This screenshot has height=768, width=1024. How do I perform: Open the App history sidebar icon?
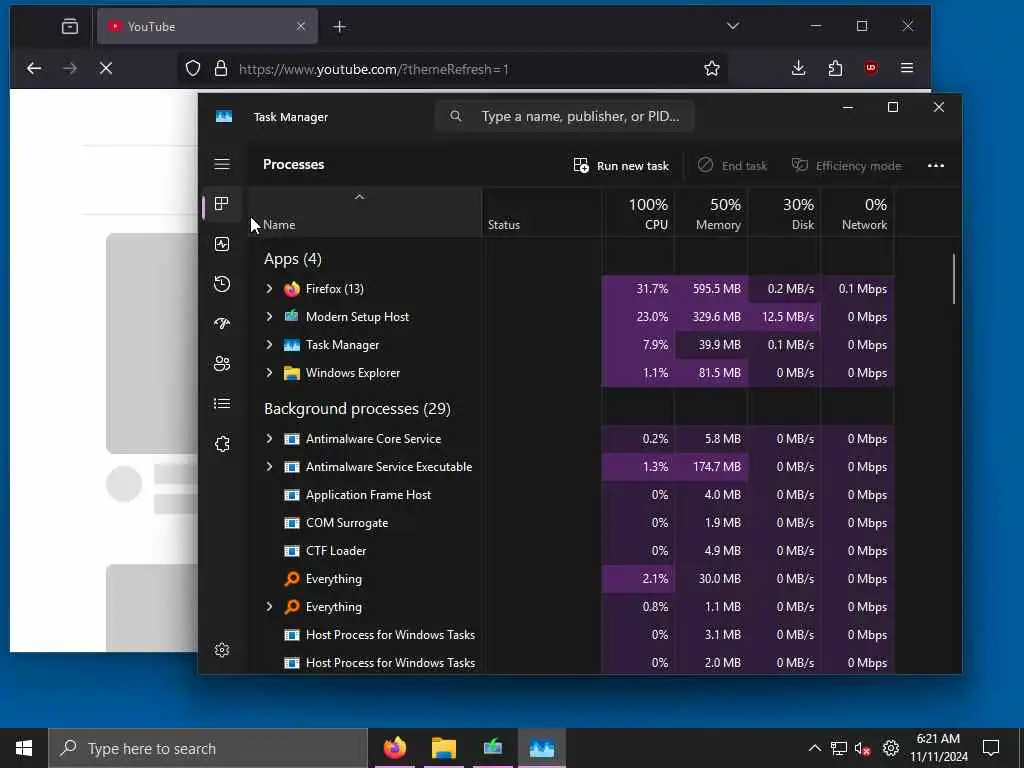pos(222,284)
